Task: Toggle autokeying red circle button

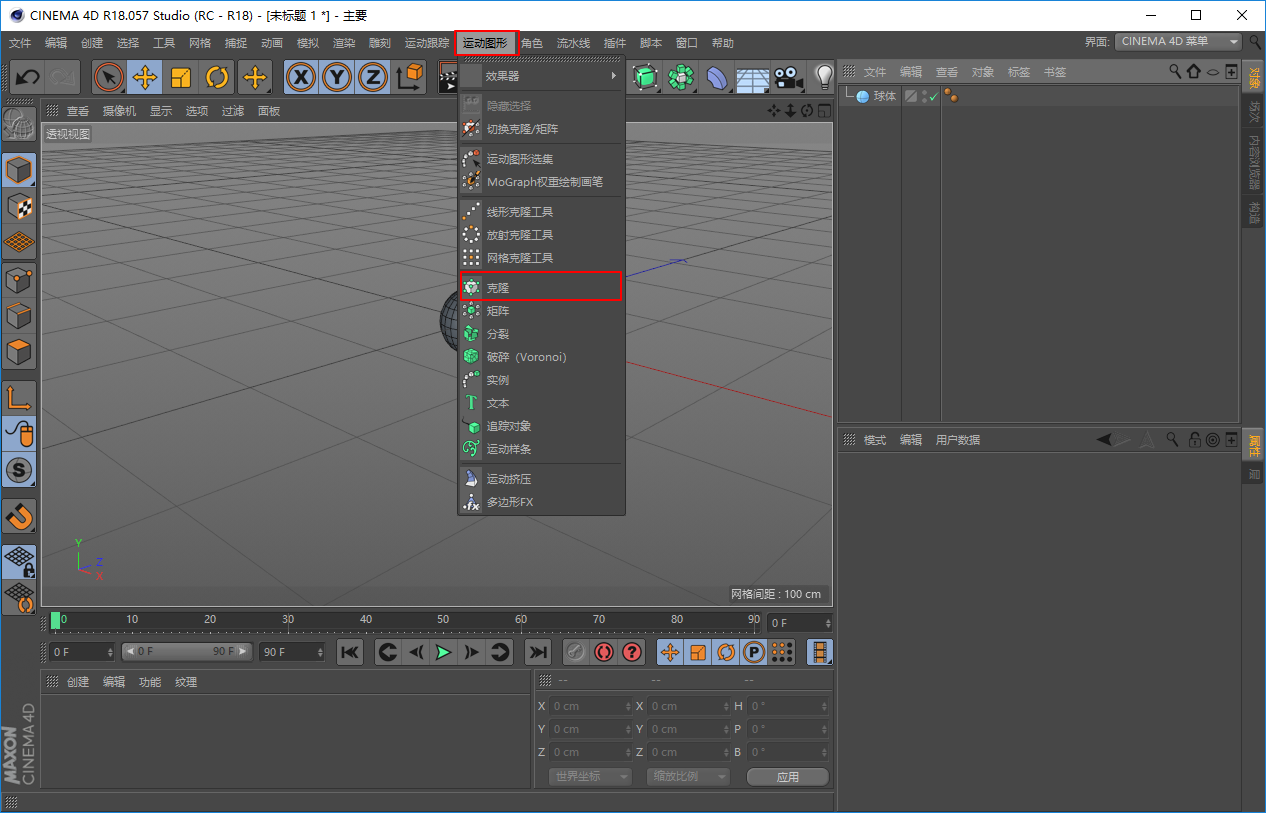Action: click(x=603, y=652)
